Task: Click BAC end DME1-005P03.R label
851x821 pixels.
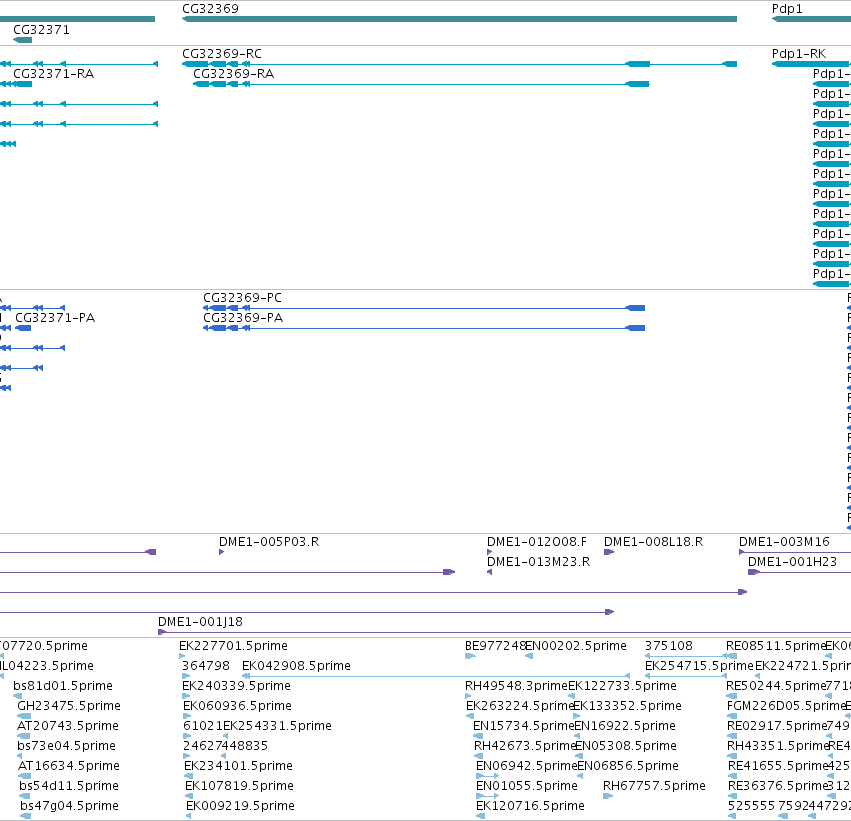Action: (x=269, y=542)
